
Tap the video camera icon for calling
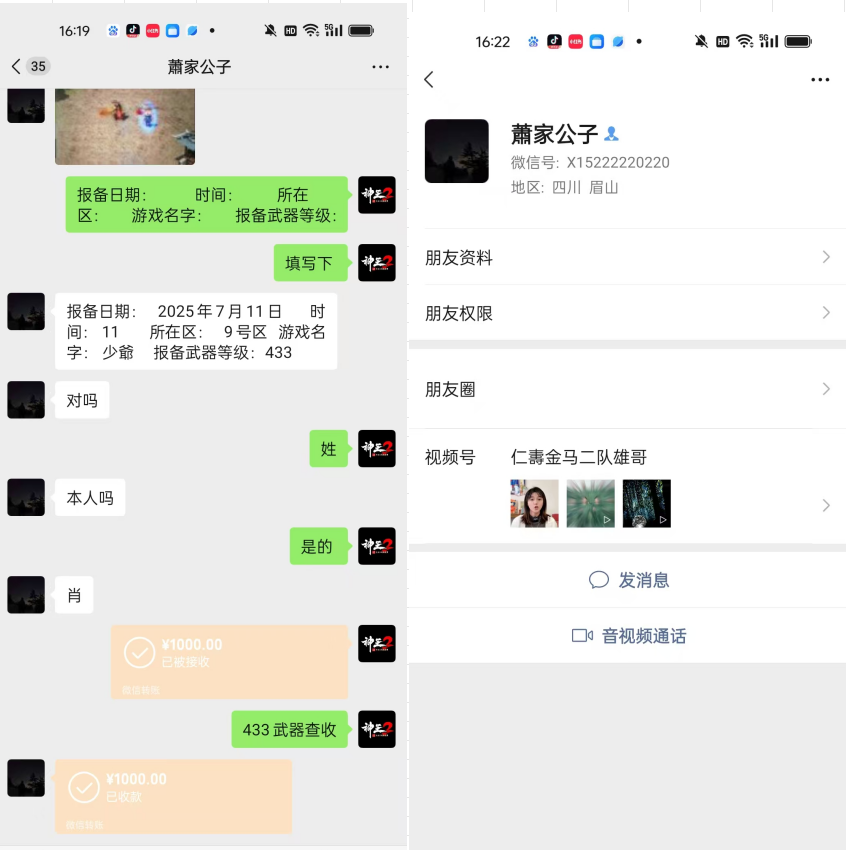(x=582, y=635)
